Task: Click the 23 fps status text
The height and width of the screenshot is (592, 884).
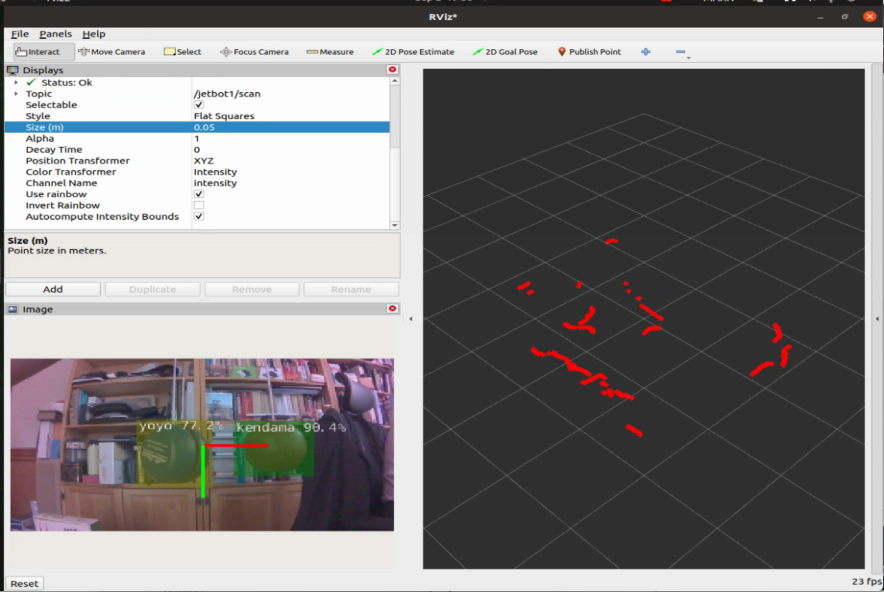Action: point(867,581)
